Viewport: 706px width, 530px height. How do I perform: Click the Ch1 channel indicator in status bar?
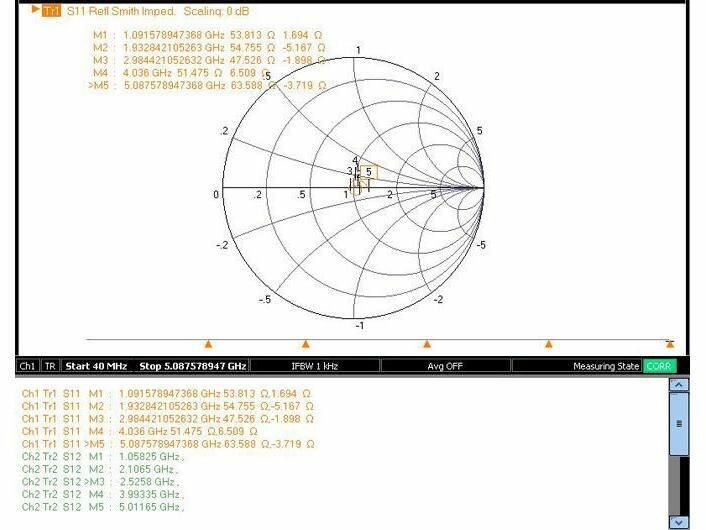coord(28,366)
